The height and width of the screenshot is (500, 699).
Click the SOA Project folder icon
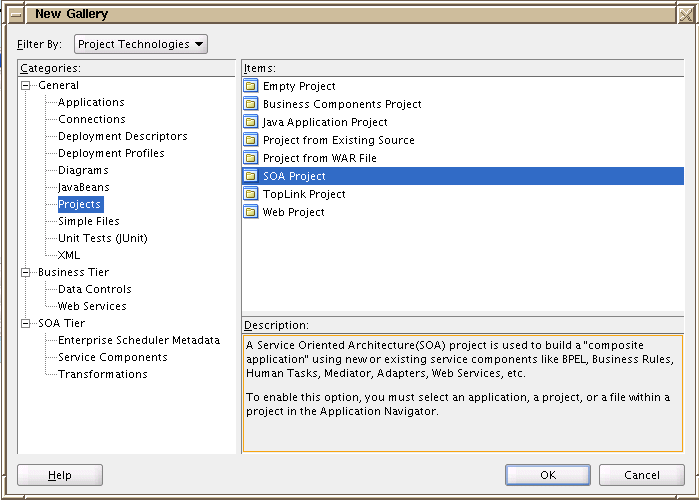pyautogui.click(x=251, y=176)
